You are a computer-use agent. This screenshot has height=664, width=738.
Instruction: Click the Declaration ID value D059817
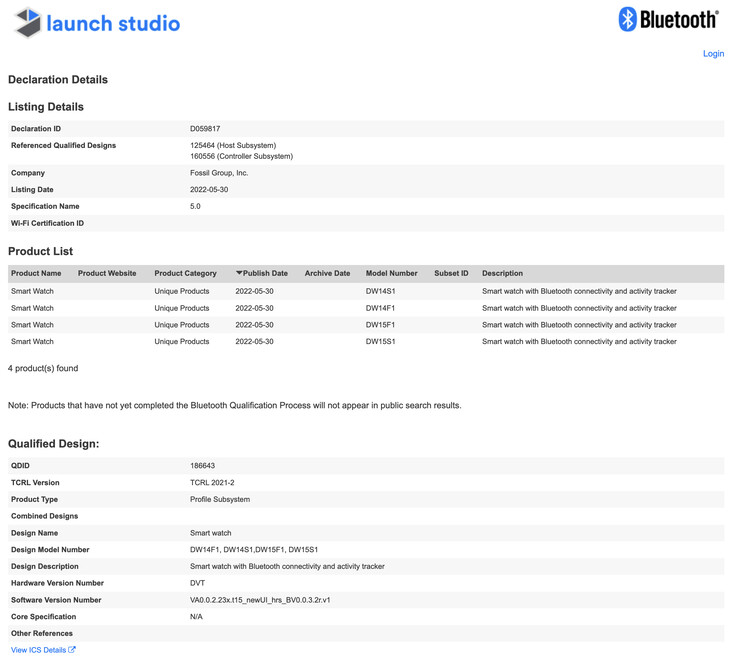point(205,129)
